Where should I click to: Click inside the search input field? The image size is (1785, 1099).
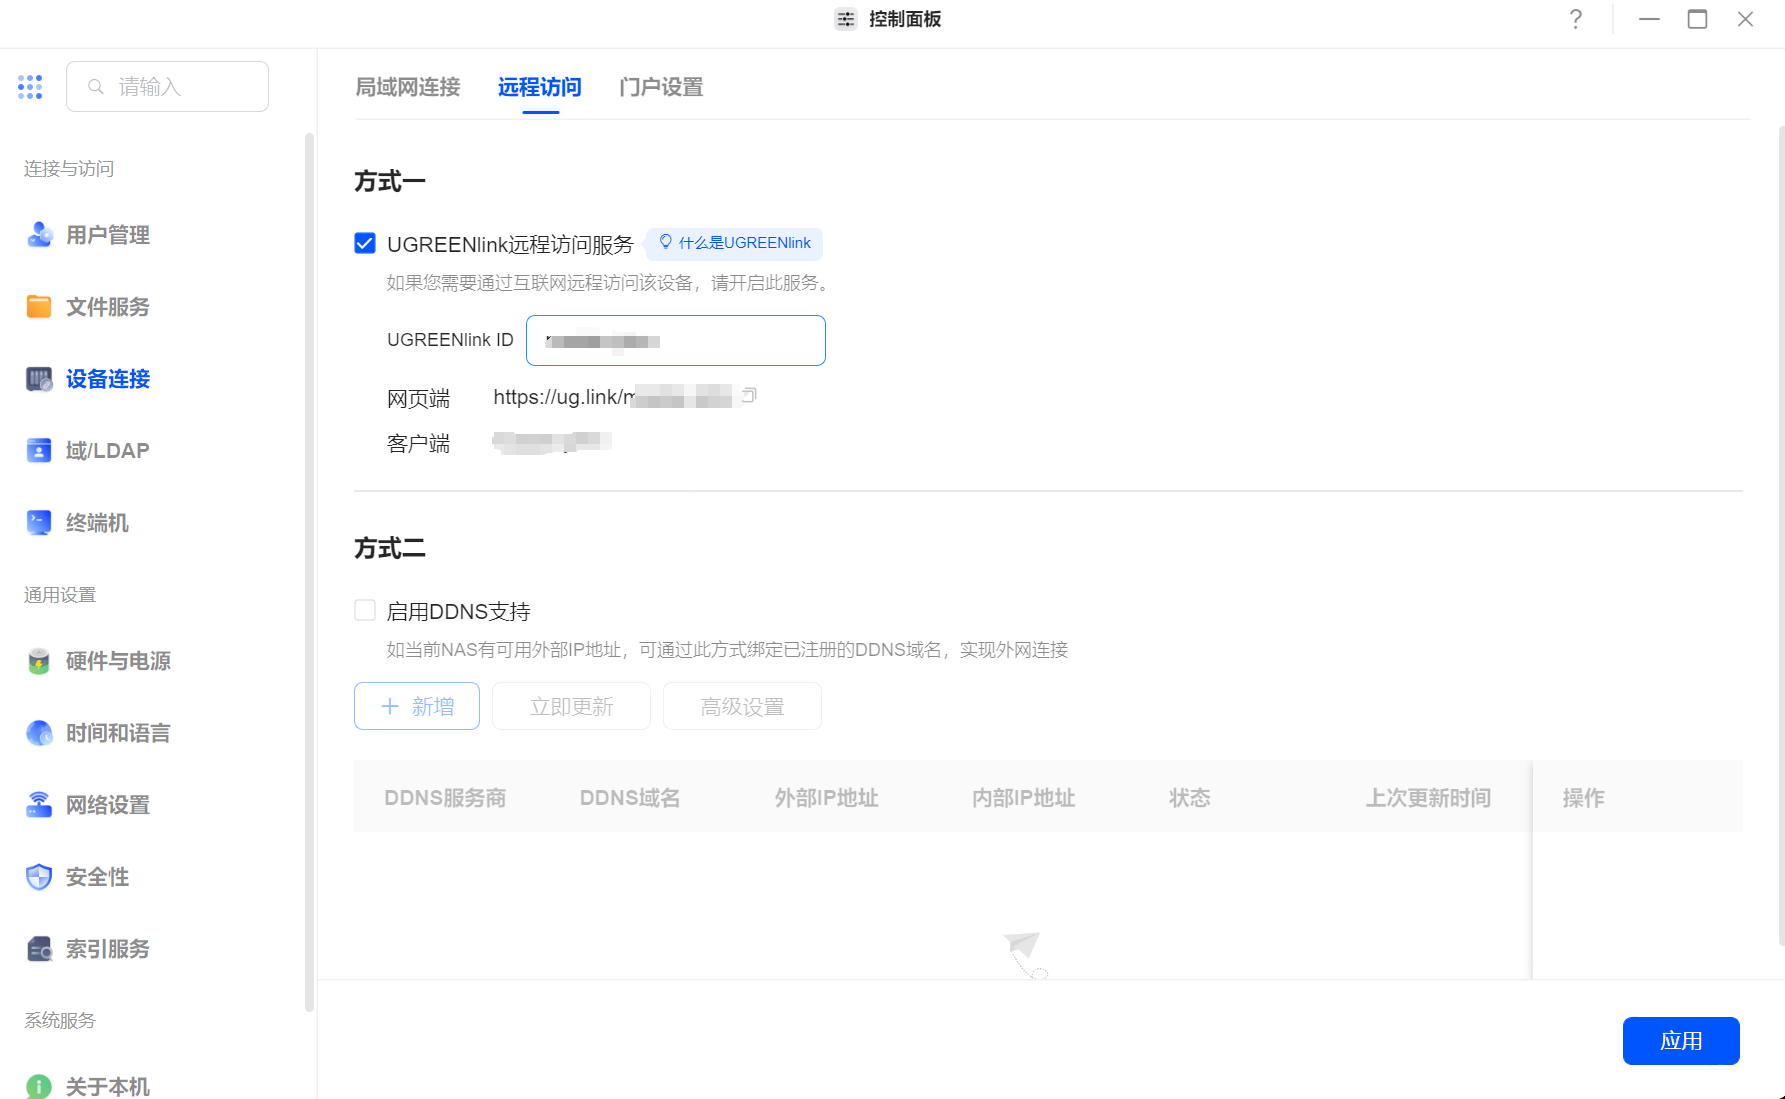point(167,86)
